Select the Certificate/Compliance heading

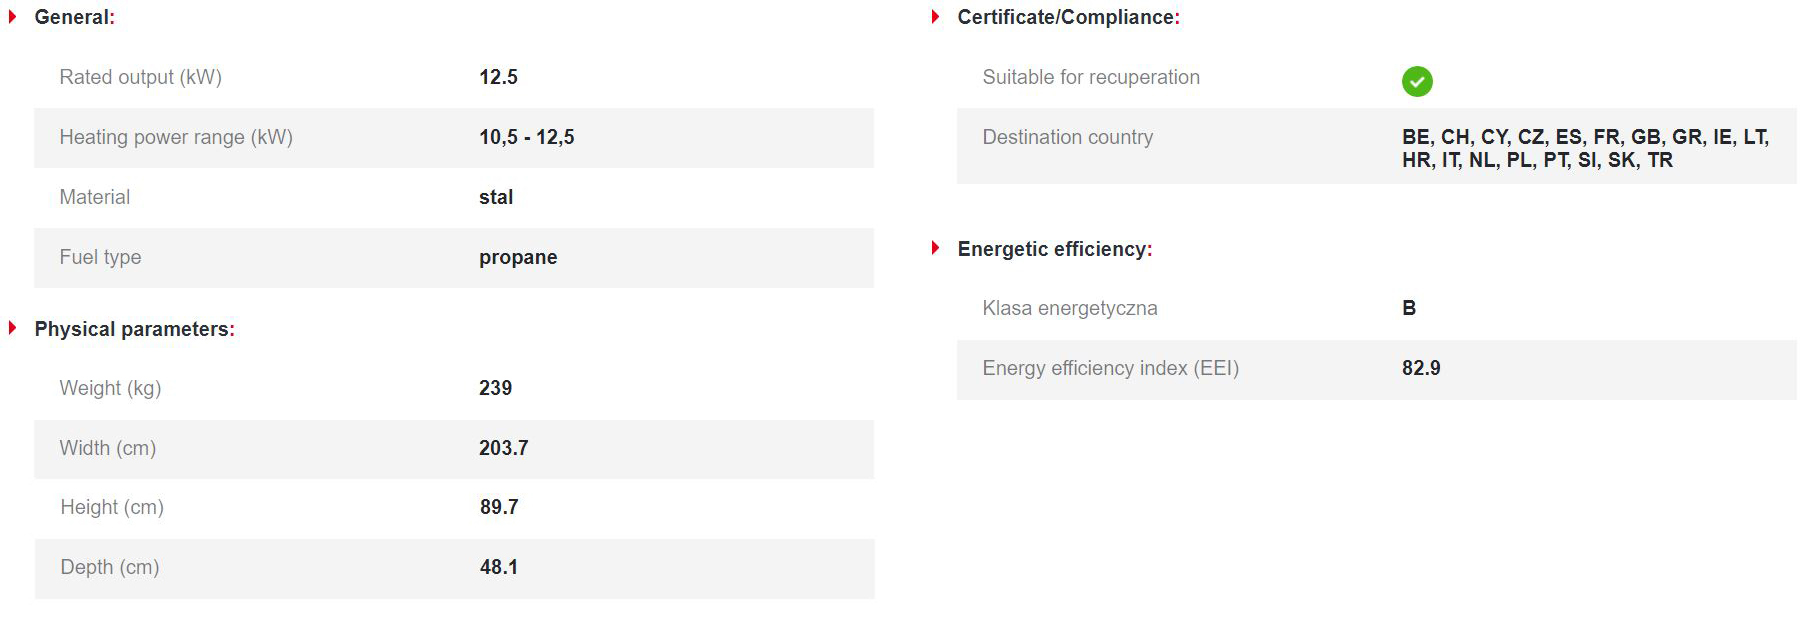[x=1067, y=17]
